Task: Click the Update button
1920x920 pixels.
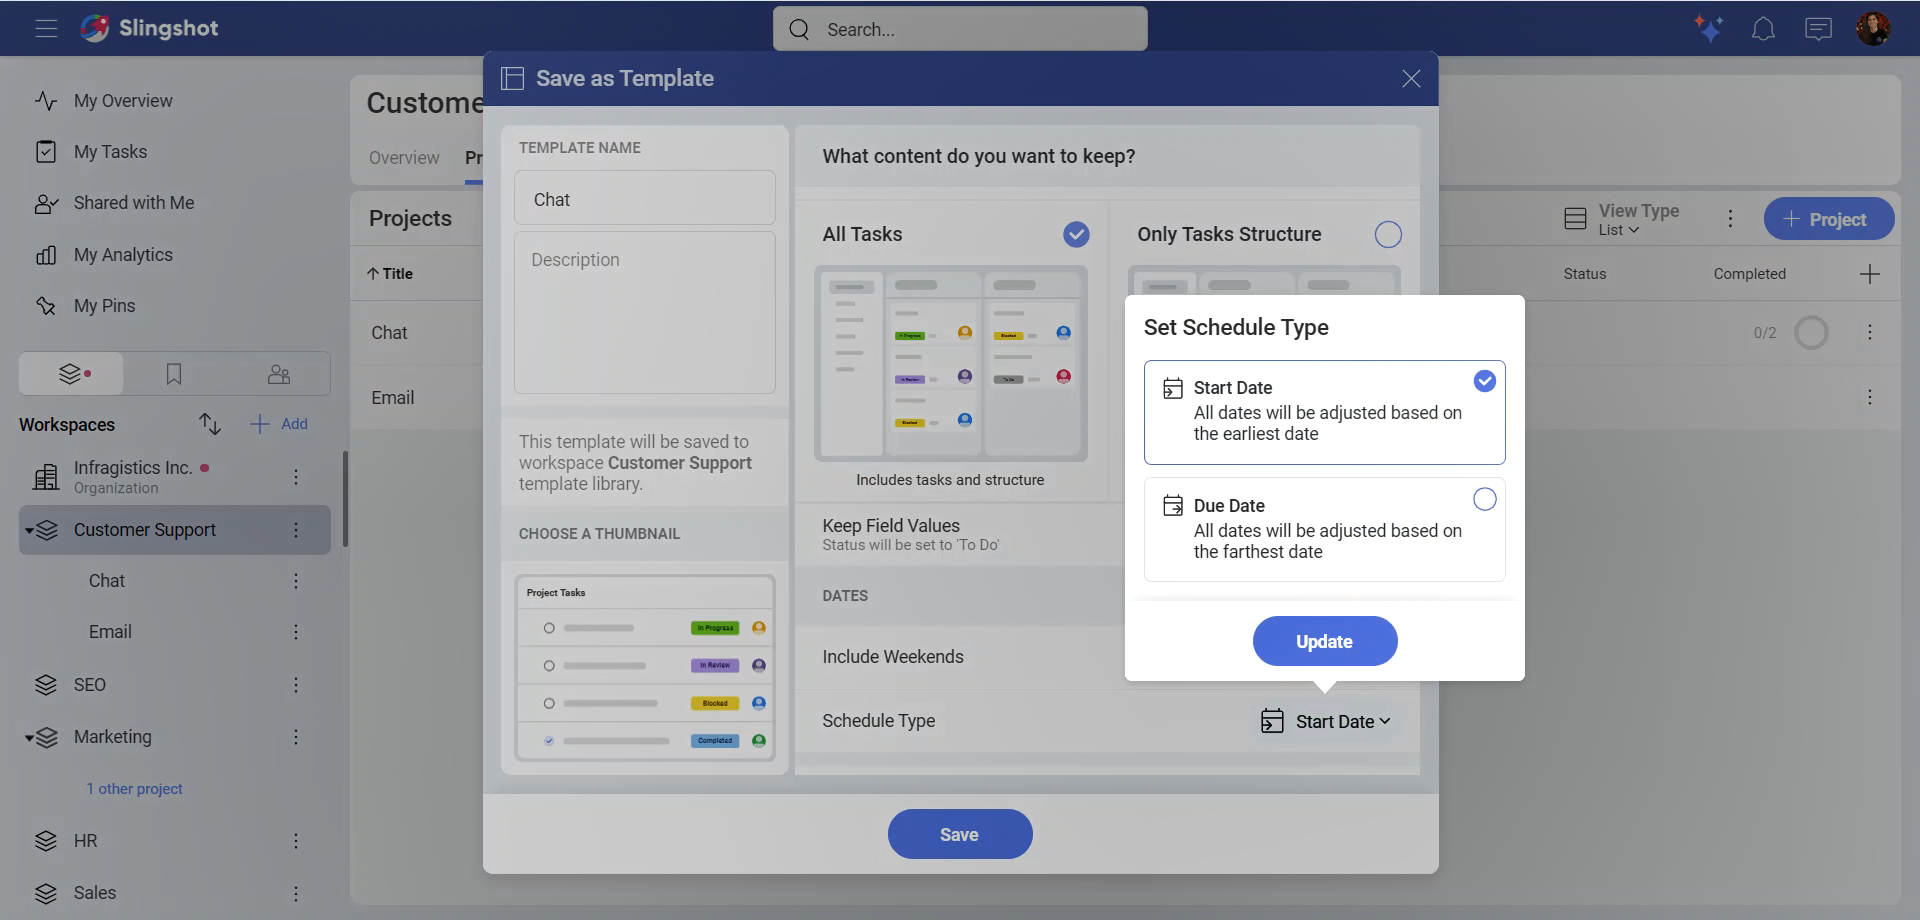Action: (x=1325, y=641)
